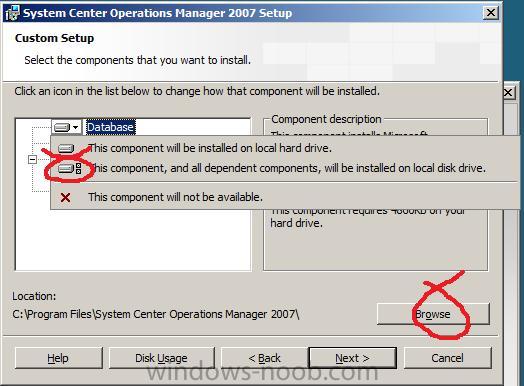Go back with the "< Back" button

pos(264,358)
